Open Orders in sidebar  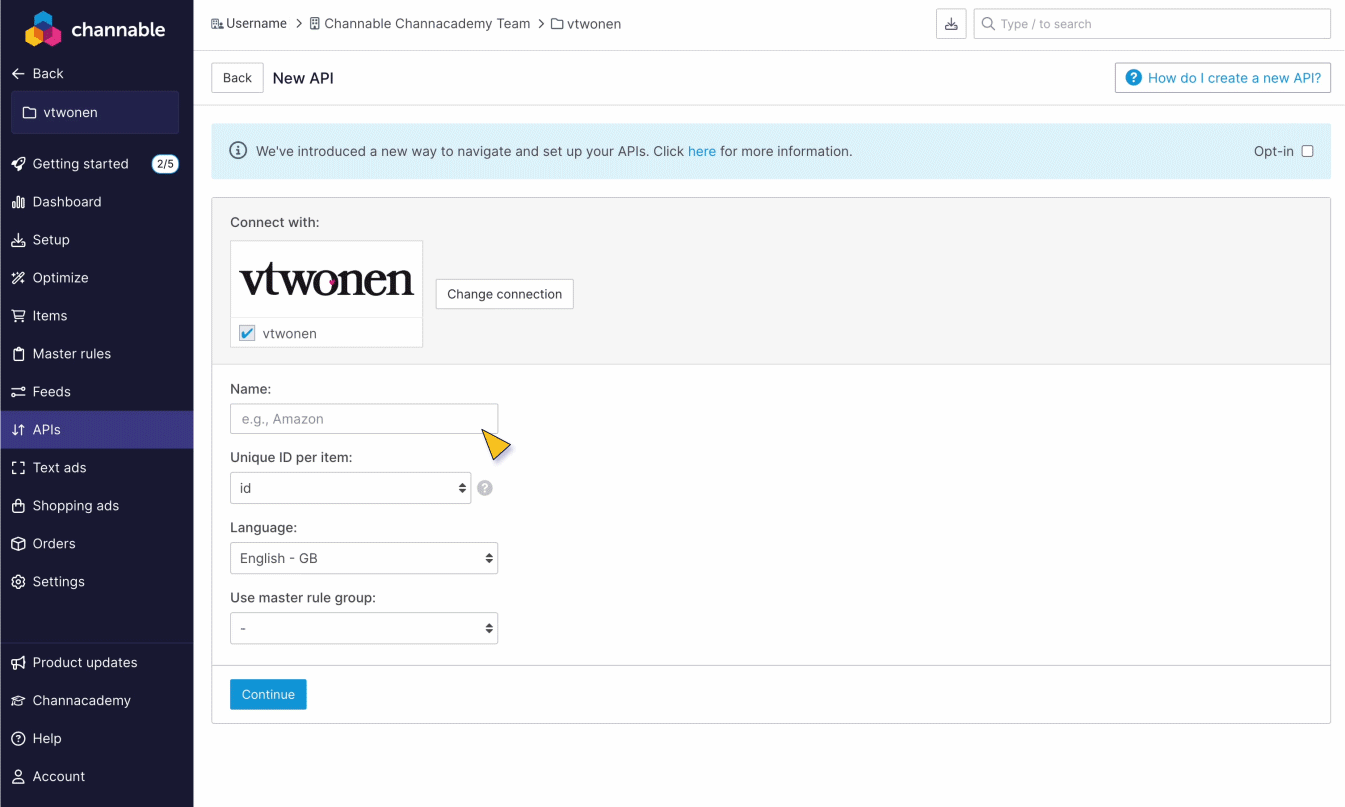(54, 544)
